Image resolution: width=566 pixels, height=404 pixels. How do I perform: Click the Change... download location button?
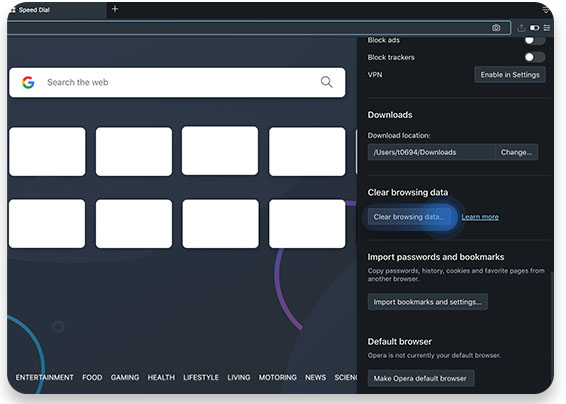(516, 152)
